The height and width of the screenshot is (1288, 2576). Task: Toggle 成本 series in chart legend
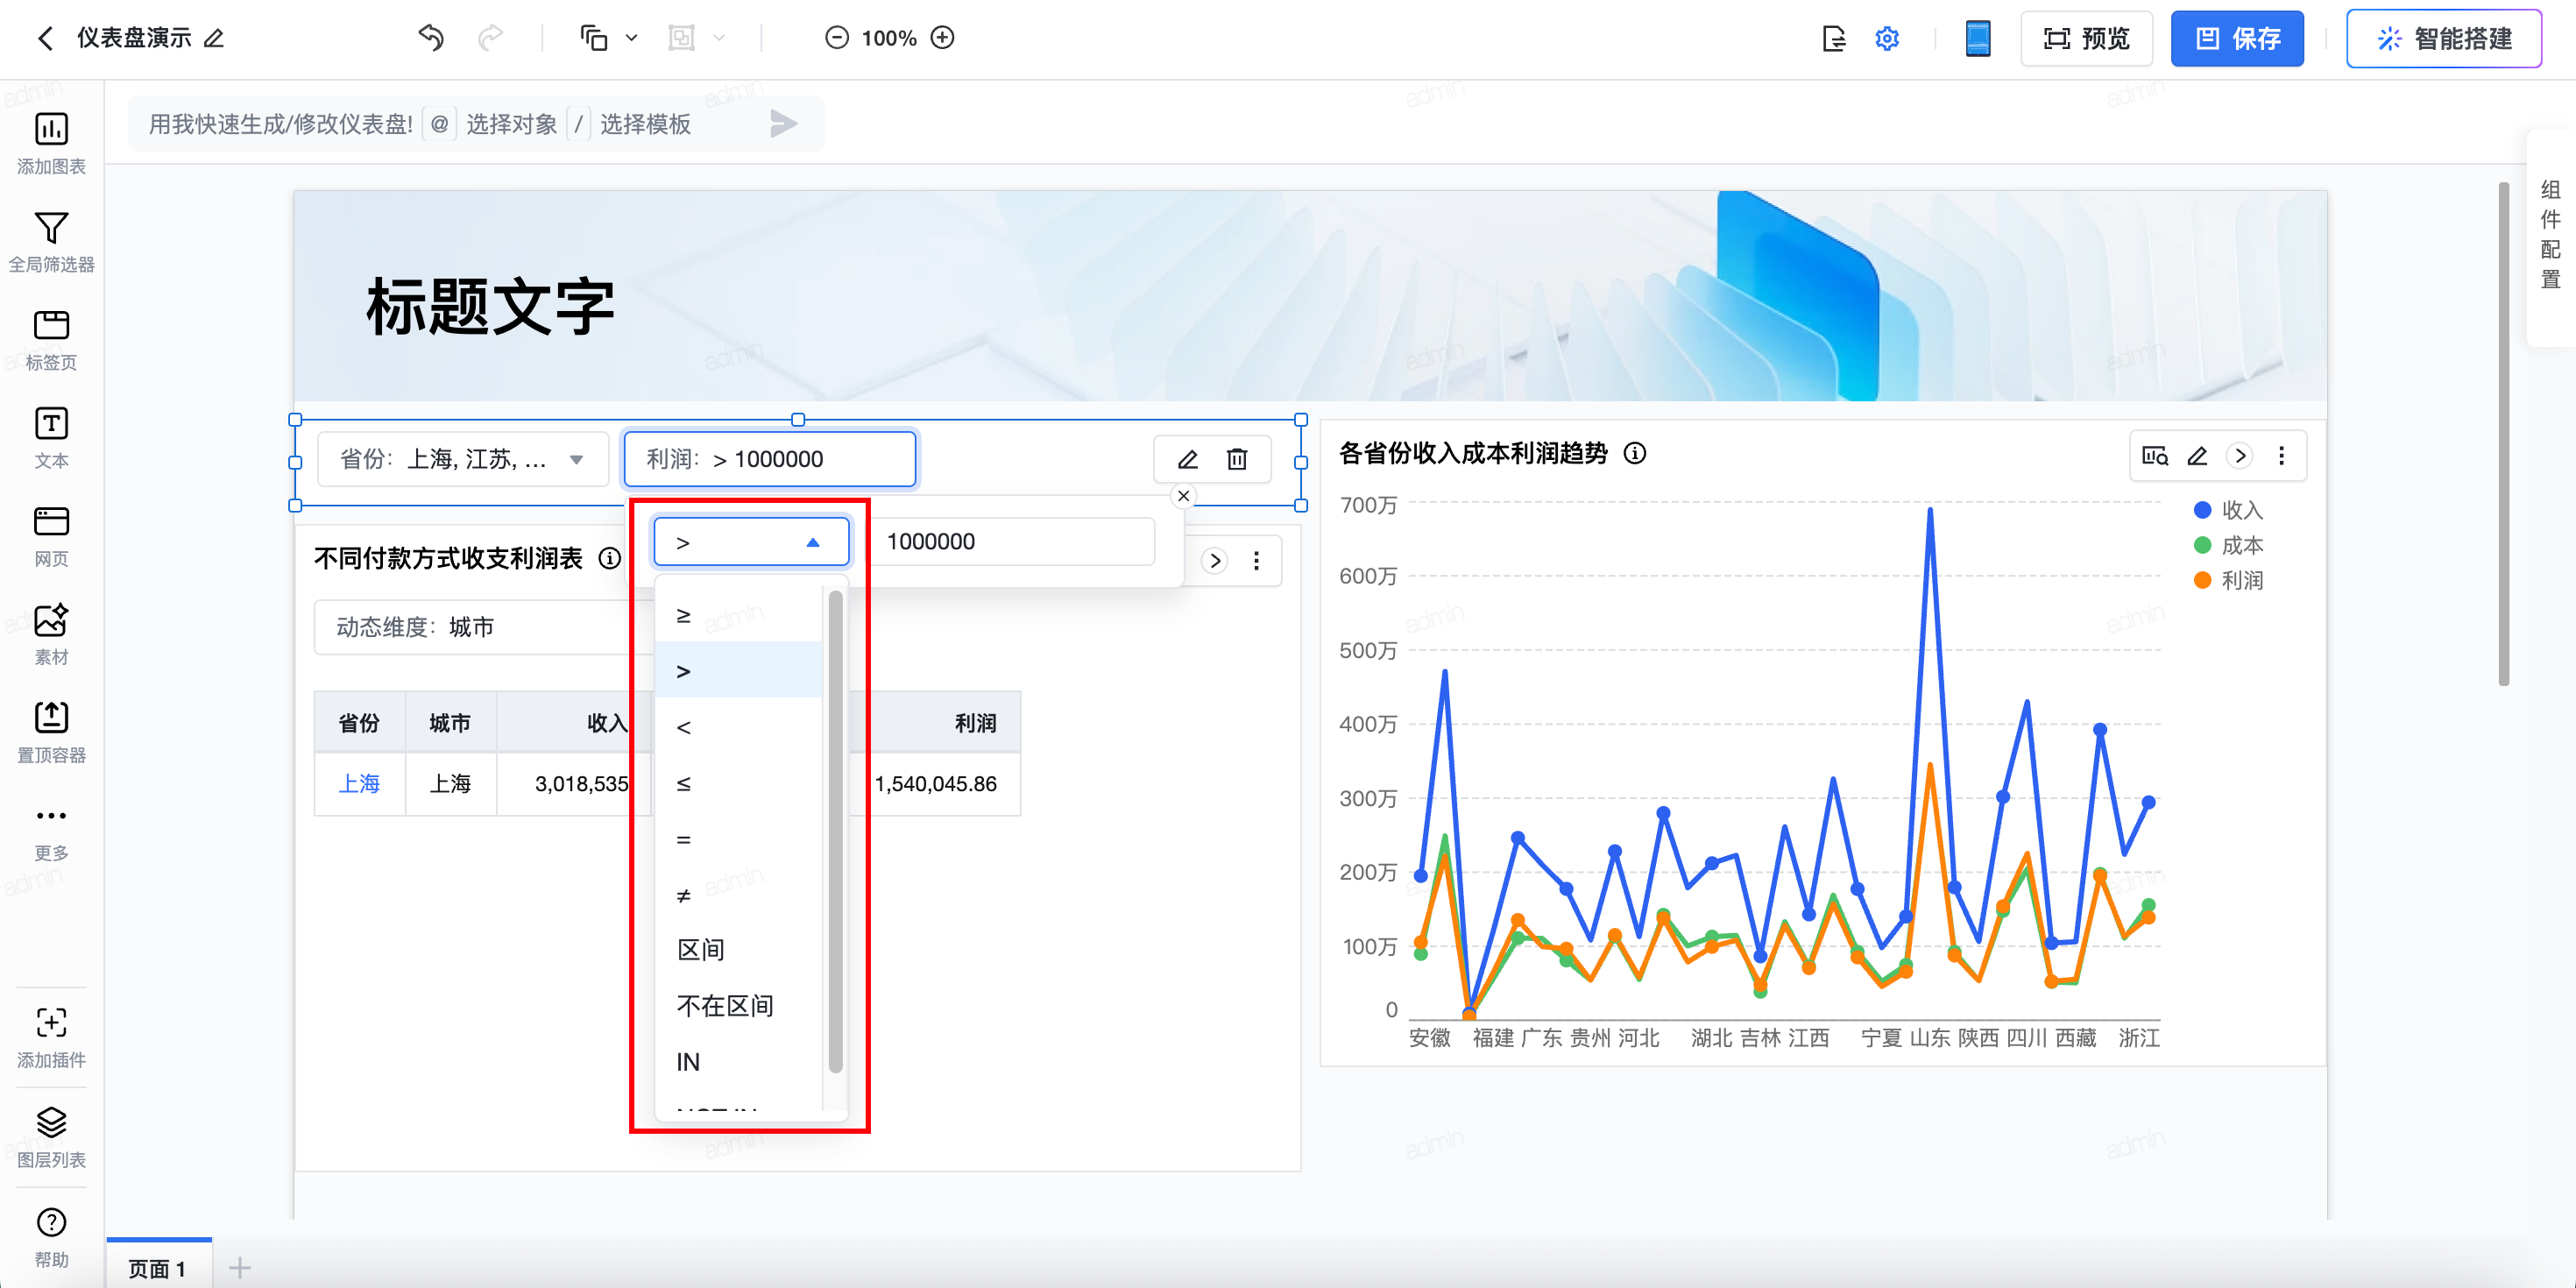click(2229, 545)
